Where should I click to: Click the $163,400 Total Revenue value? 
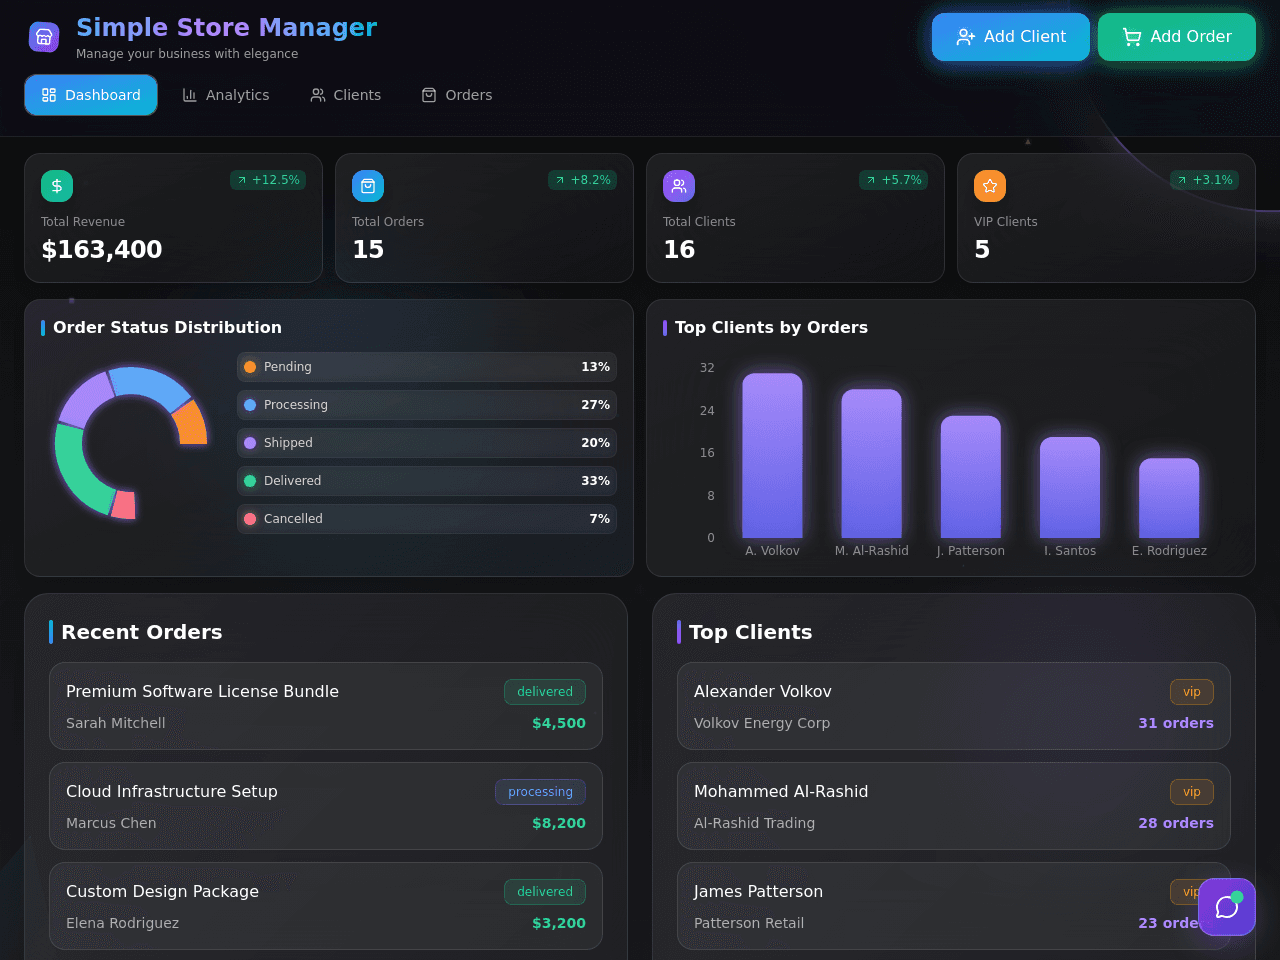102,249
